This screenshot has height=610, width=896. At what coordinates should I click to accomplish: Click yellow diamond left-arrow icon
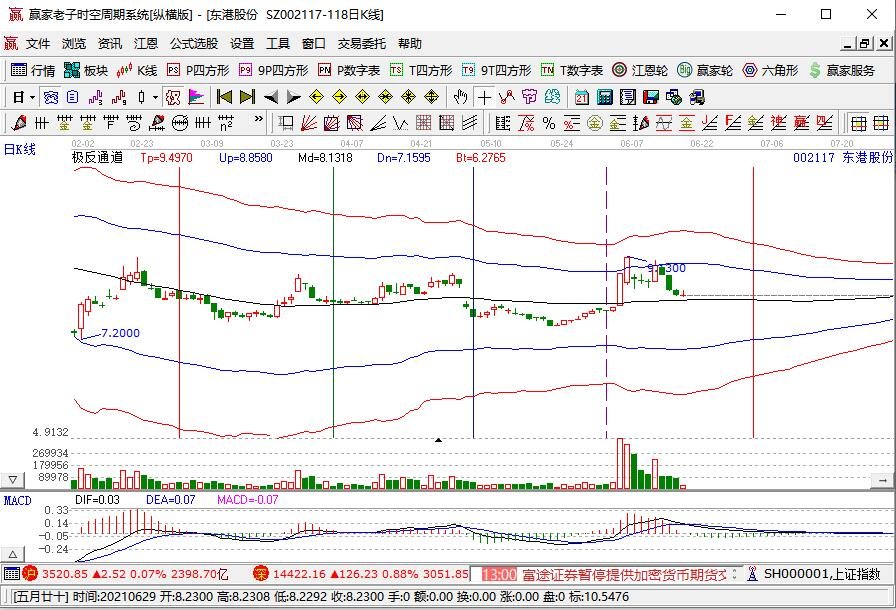click(316, 98)
